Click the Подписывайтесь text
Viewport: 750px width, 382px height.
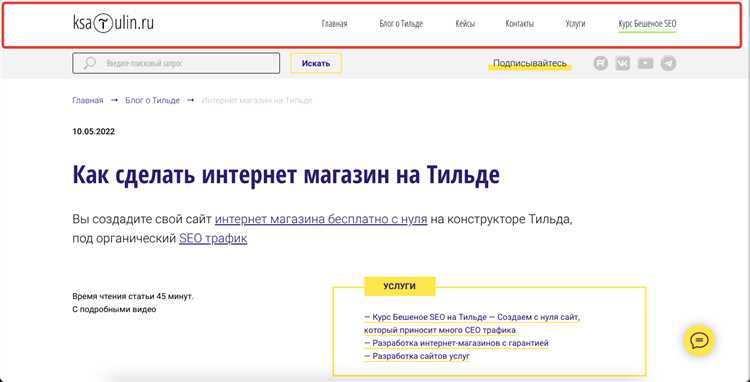coord(529,63)
